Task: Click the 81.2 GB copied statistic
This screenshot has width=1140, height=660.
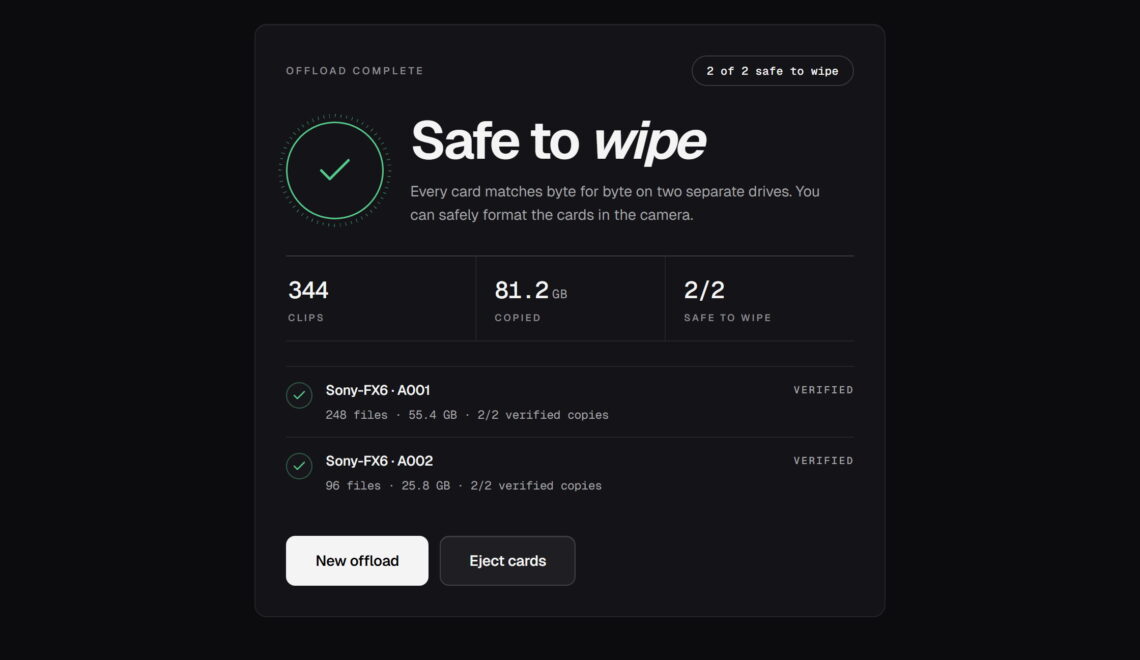Action: pos(570,299)
